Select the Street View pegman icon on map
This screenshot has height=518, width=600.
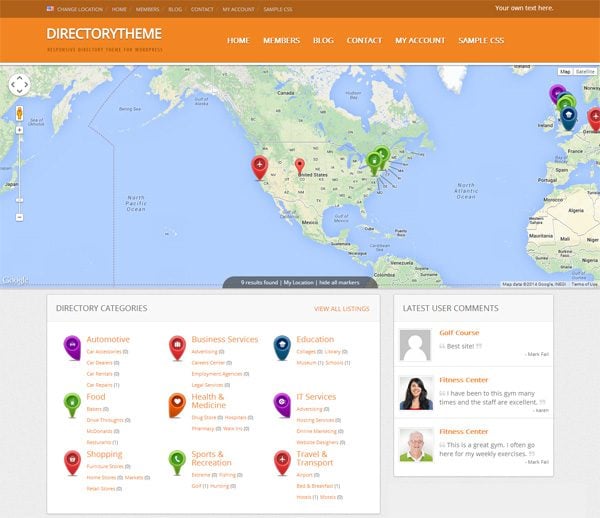pyautogui.click(x=20, y=114)
